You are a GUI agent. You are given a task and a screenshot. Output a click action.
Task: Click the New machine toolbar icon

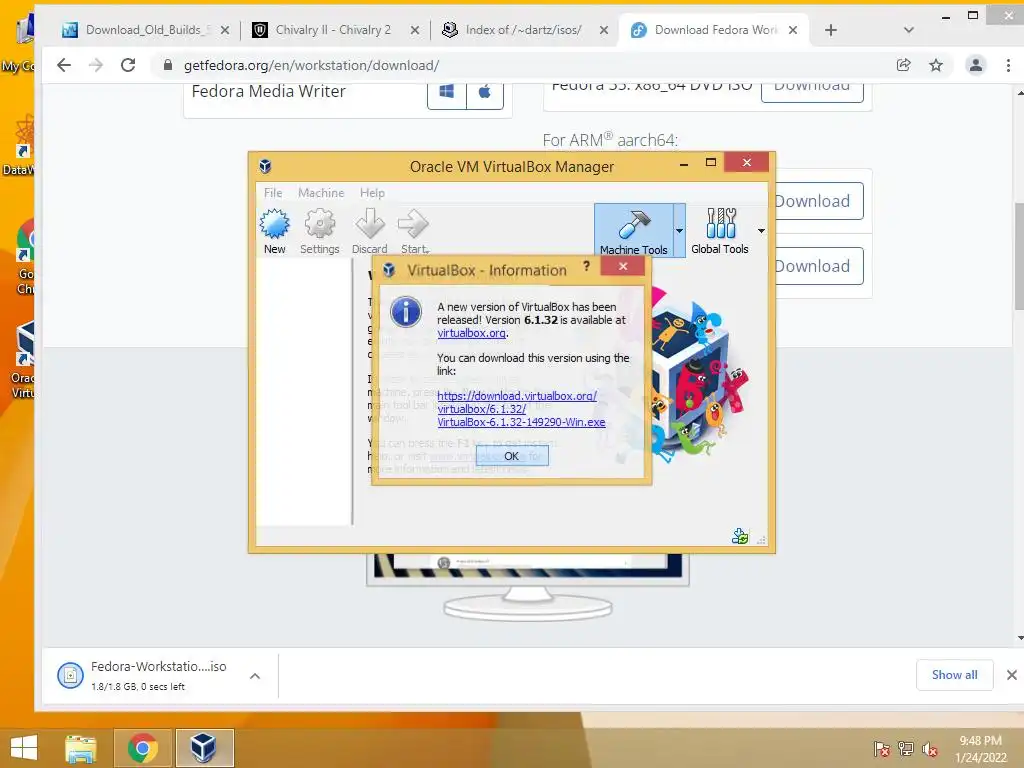click(x=274, y=231)
